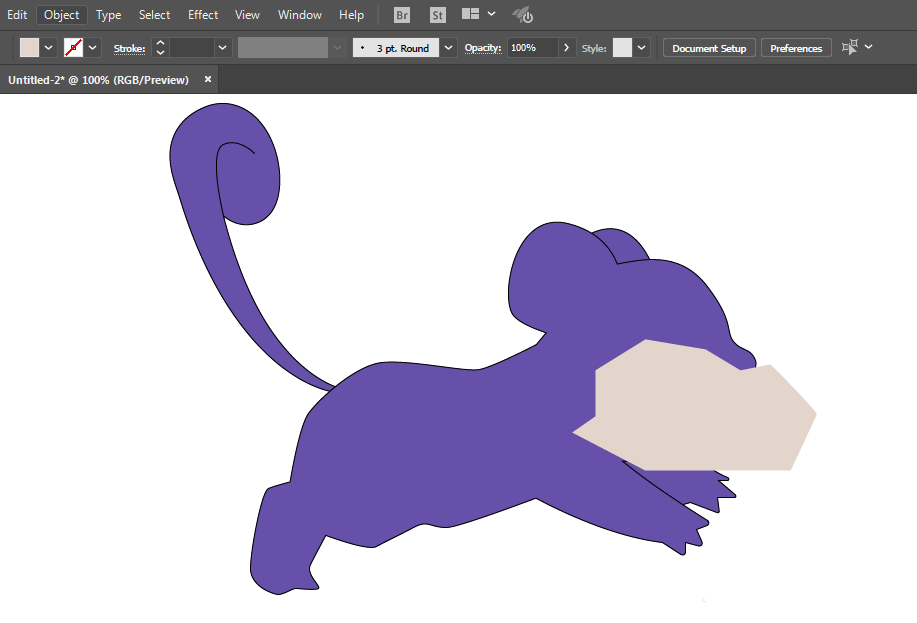Open the Edit menu
The height and width of the screenshot is (623, 917).
tap(17, 15)
